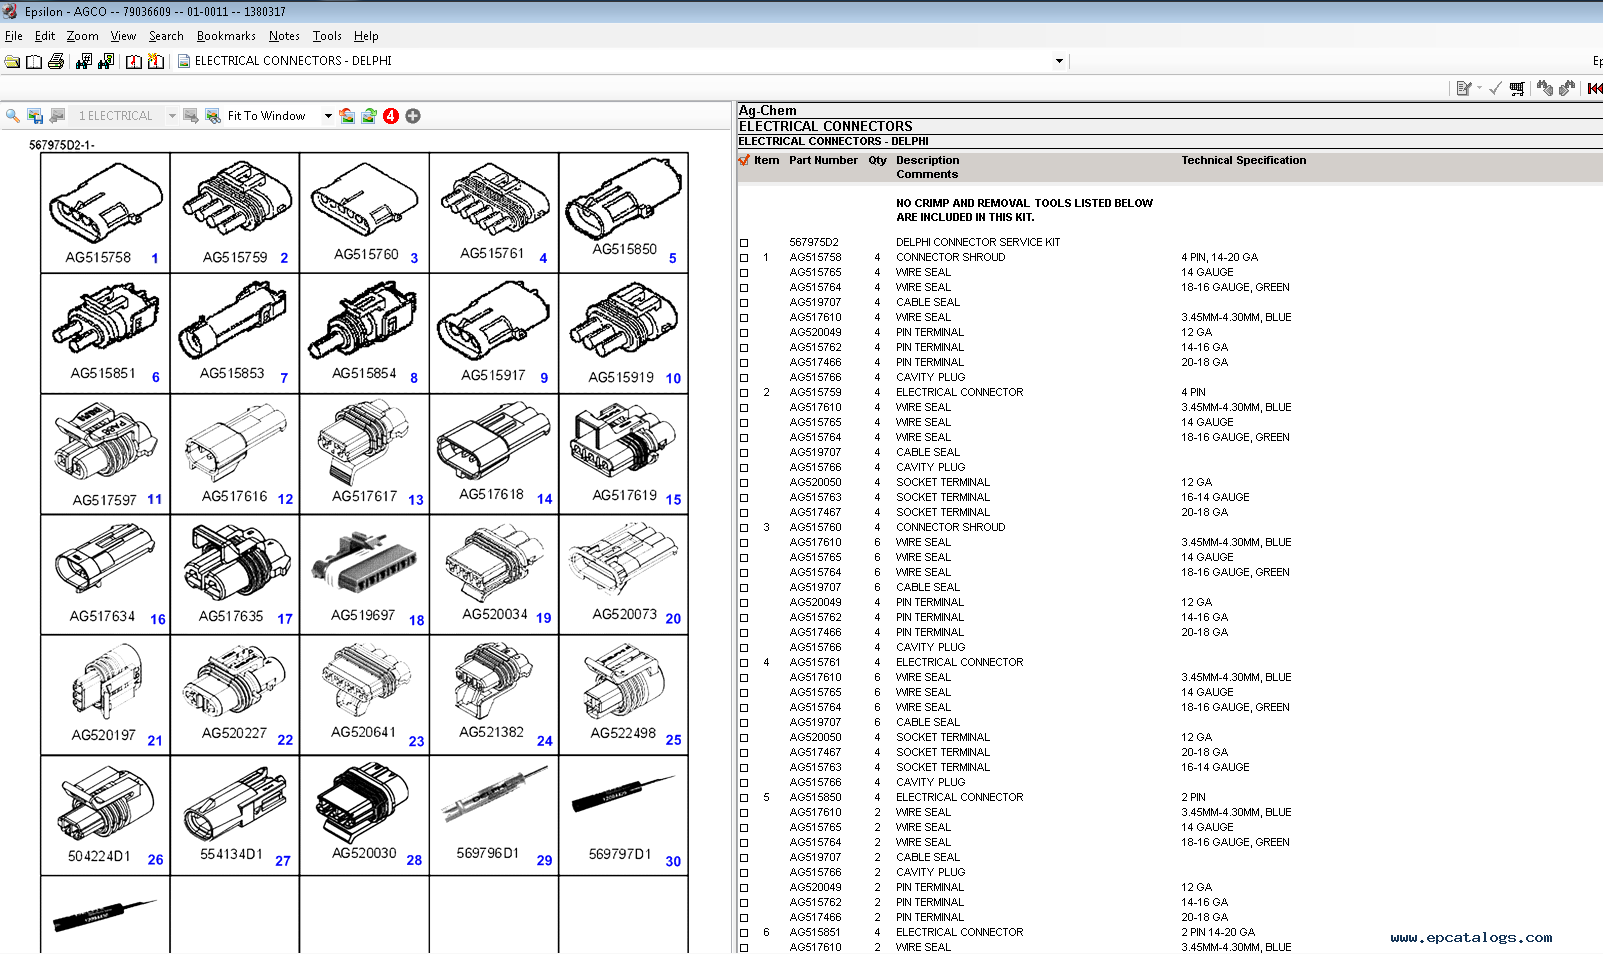1603x954 pixels.
Task: Open the Search menu
Action: (166, 36)
